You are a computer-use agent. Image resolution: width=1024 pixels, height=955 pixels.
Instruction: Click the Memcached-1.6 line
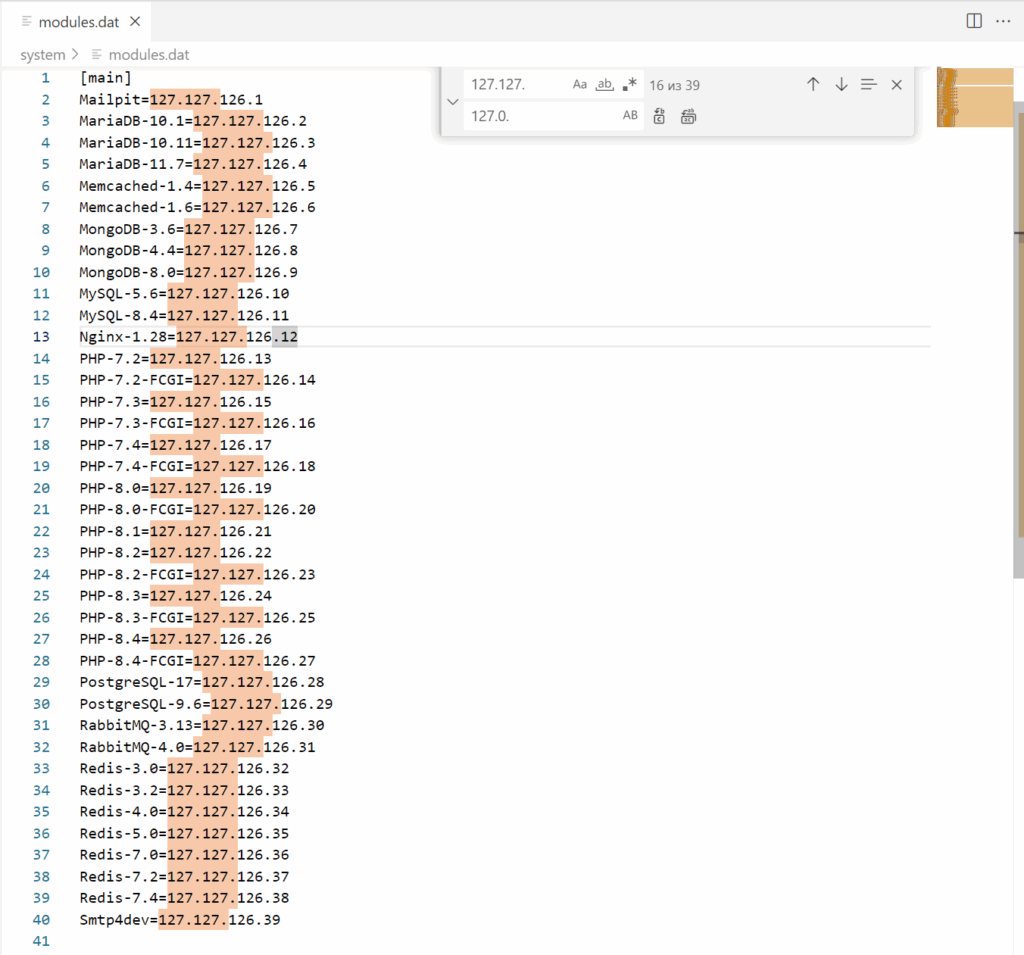click(x=197, y=207)
